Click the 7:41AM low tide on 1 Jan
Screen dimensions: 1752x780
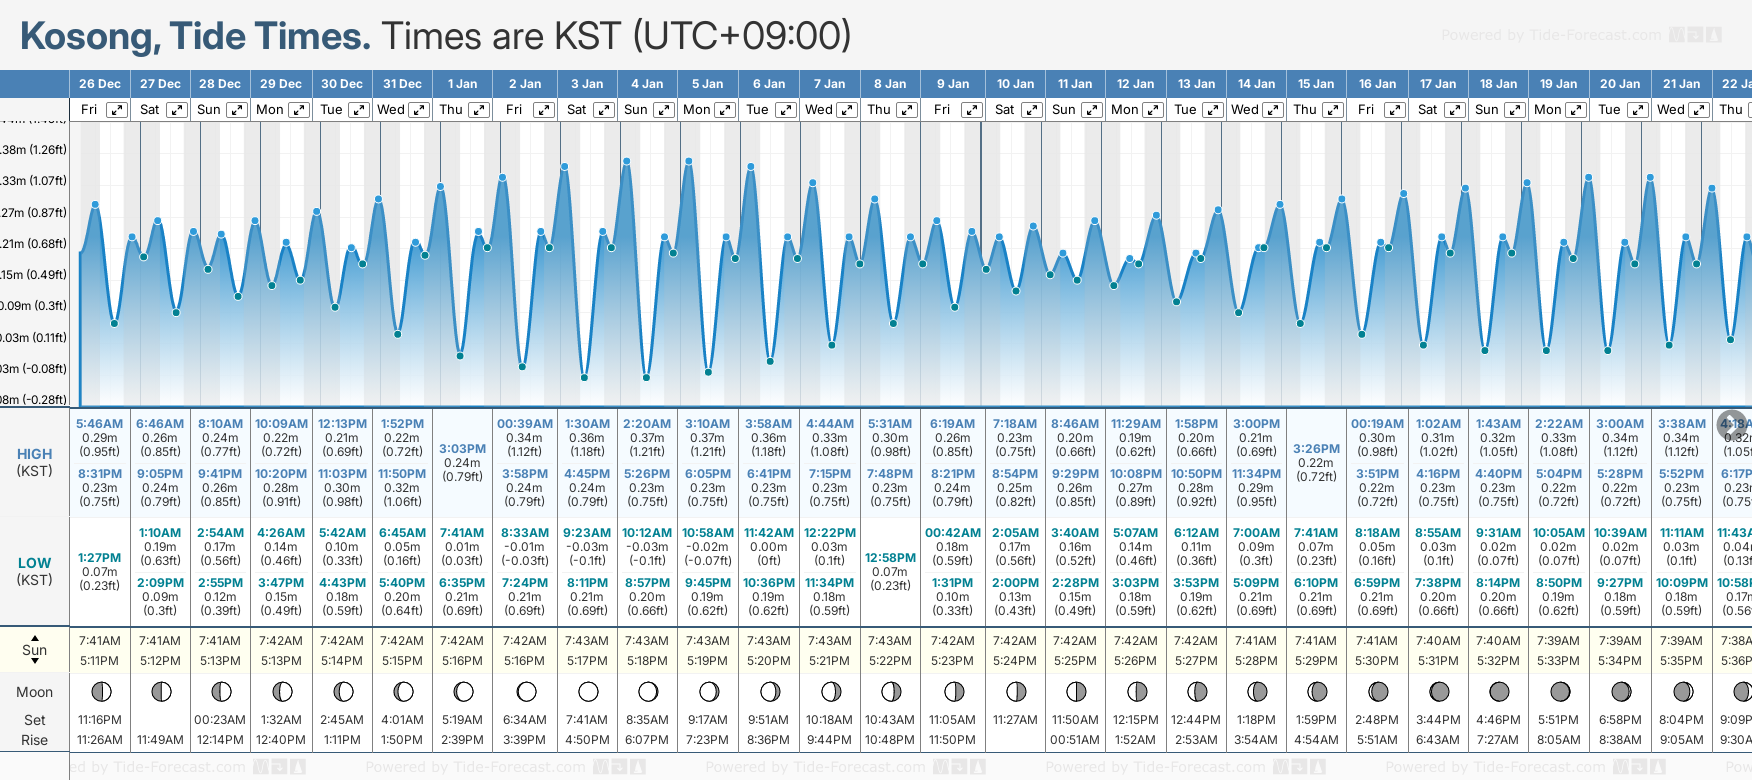pos(462,533)
